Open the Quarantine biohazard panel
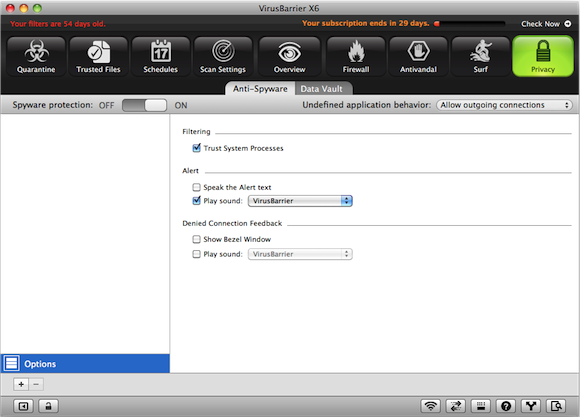 click(36, 56)
